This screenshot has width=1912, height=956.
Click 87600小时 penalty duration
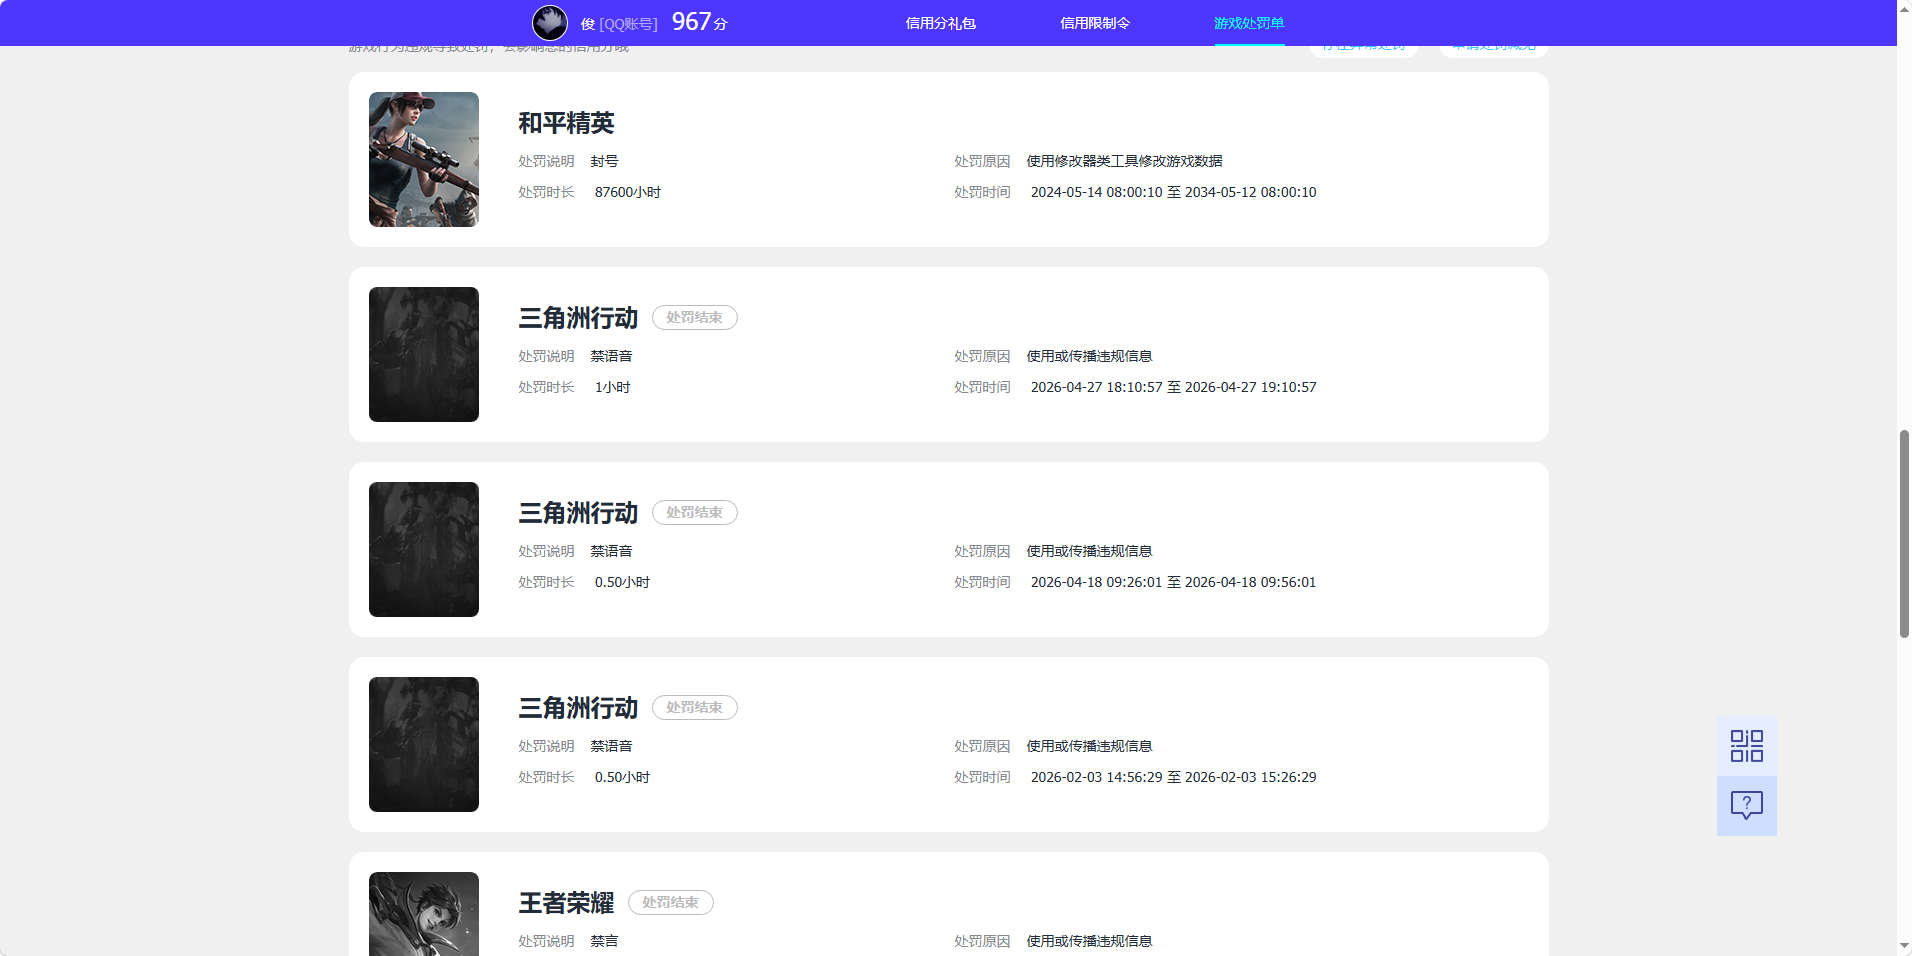(628, 192)
